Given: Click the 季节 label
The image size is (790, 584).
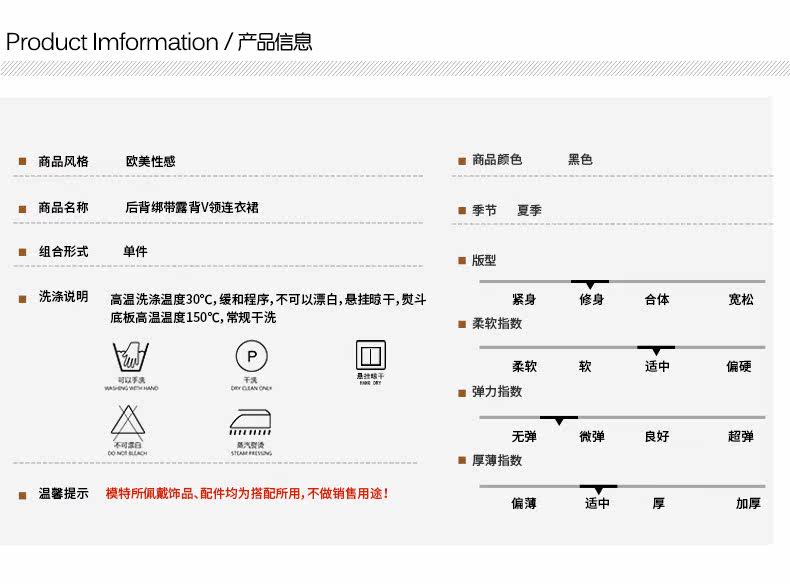Looking at the screenshot, I should click(x=484, y=210).
